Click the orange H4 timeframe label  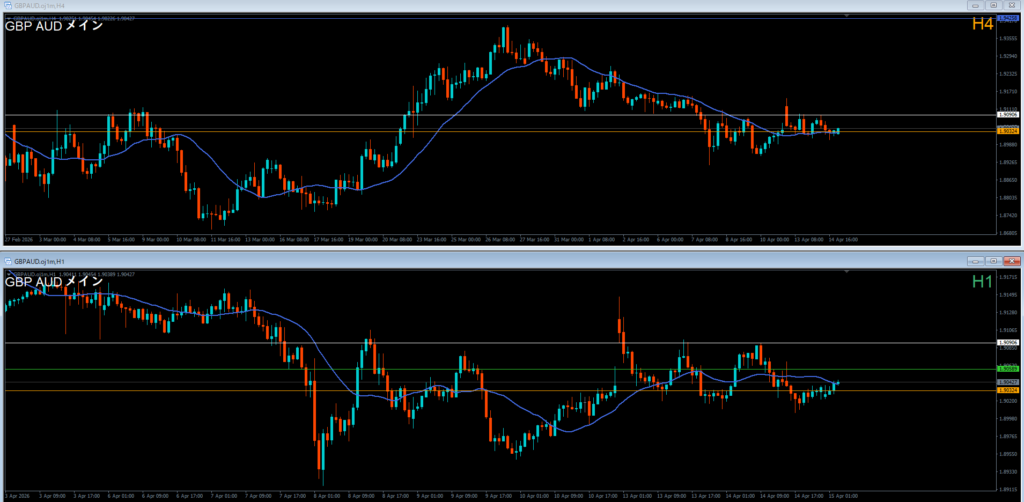pyautogui.click(x=982, y=24)
